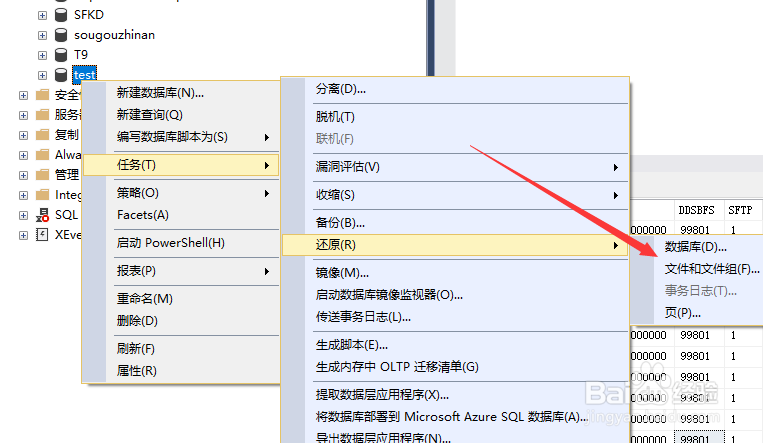Click the T9 database icon
Screen dimensions: 763x443
(61, 55)
